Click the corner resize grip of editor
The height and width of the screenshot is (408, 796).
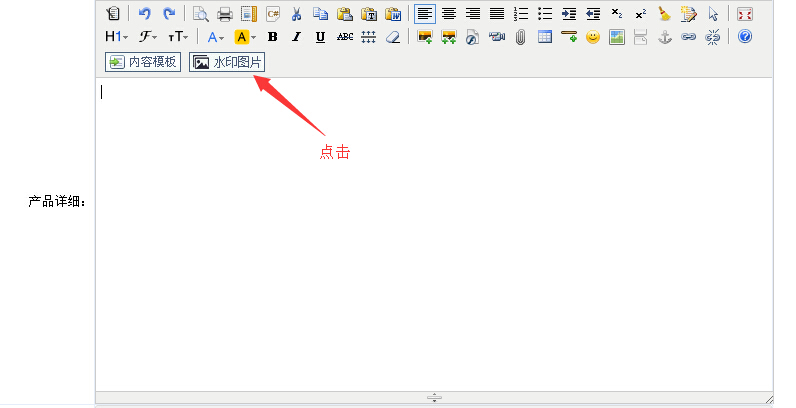click(769, 399)
